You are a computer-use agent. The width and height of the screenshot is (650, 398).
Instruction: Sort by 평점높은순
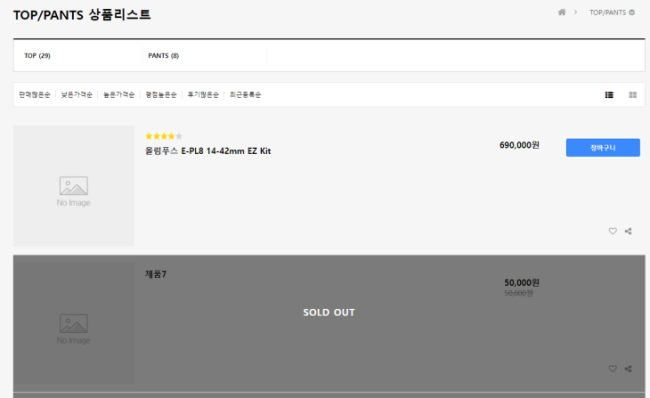[x=161, y=95]
